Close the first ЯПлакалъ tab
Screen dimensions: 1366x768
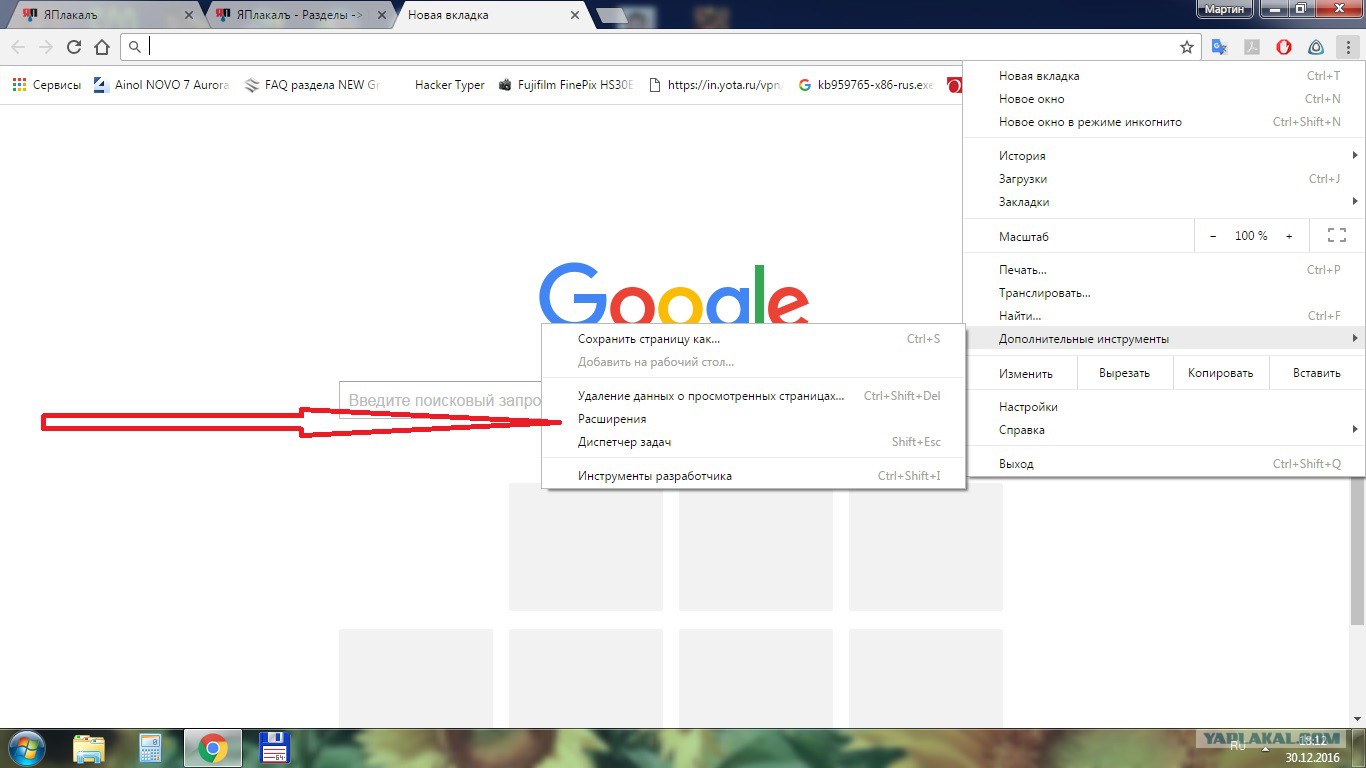(x=190, y=16)
